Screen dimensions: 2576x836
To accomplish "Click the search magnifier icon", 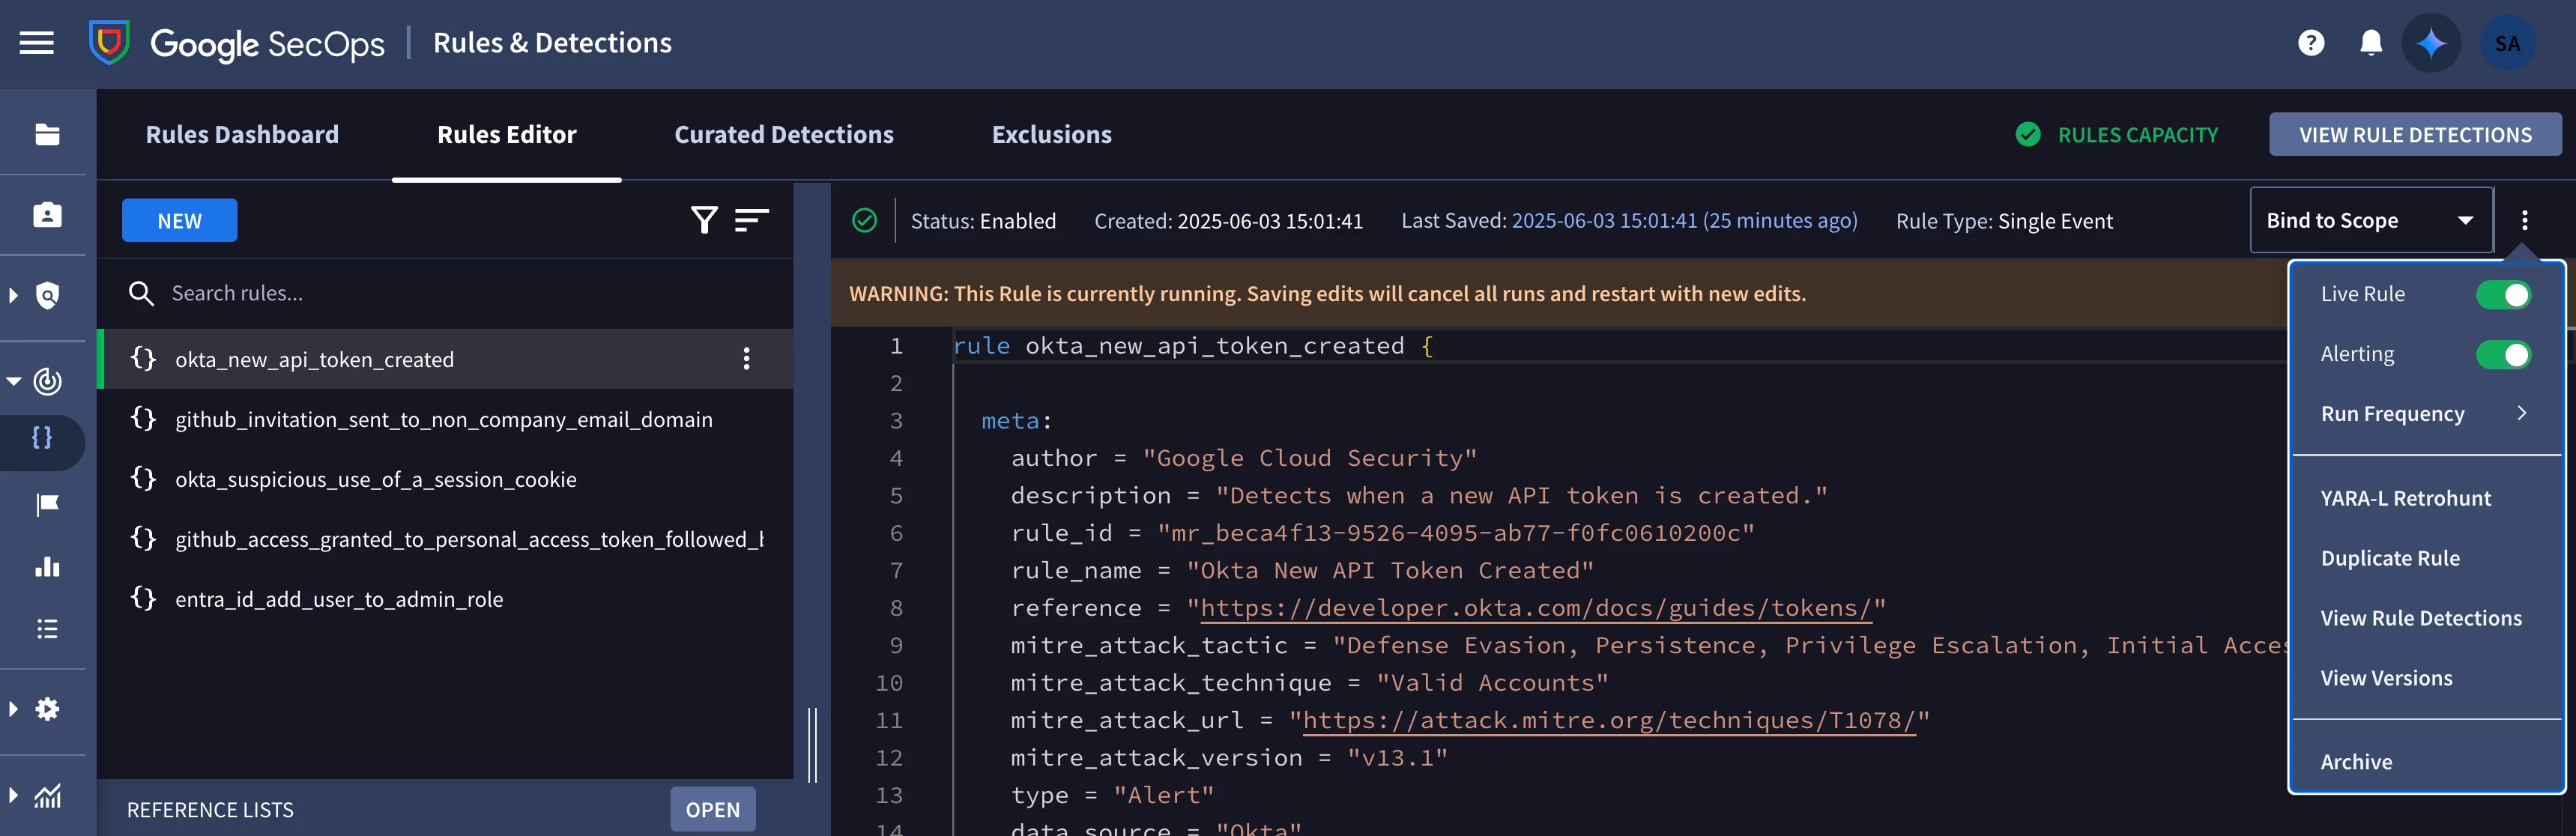I will (x=141, y=293).
